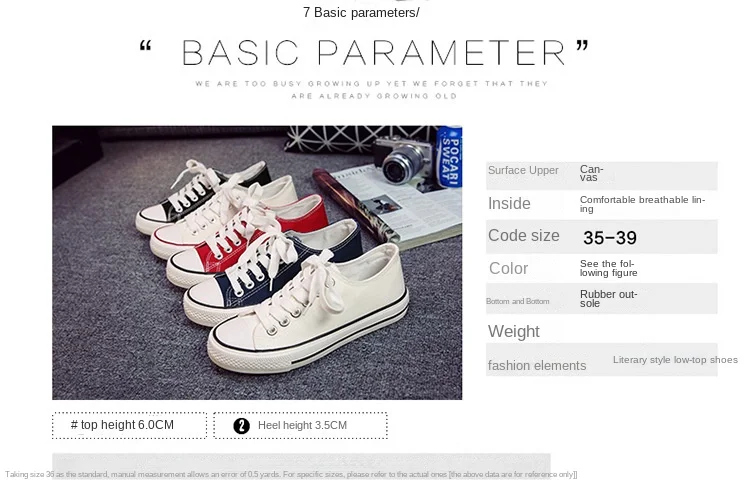Viewport: 750px width, 504px height.
Task: Click the opening quotation mark icon
Action: (x=145, y=46)
